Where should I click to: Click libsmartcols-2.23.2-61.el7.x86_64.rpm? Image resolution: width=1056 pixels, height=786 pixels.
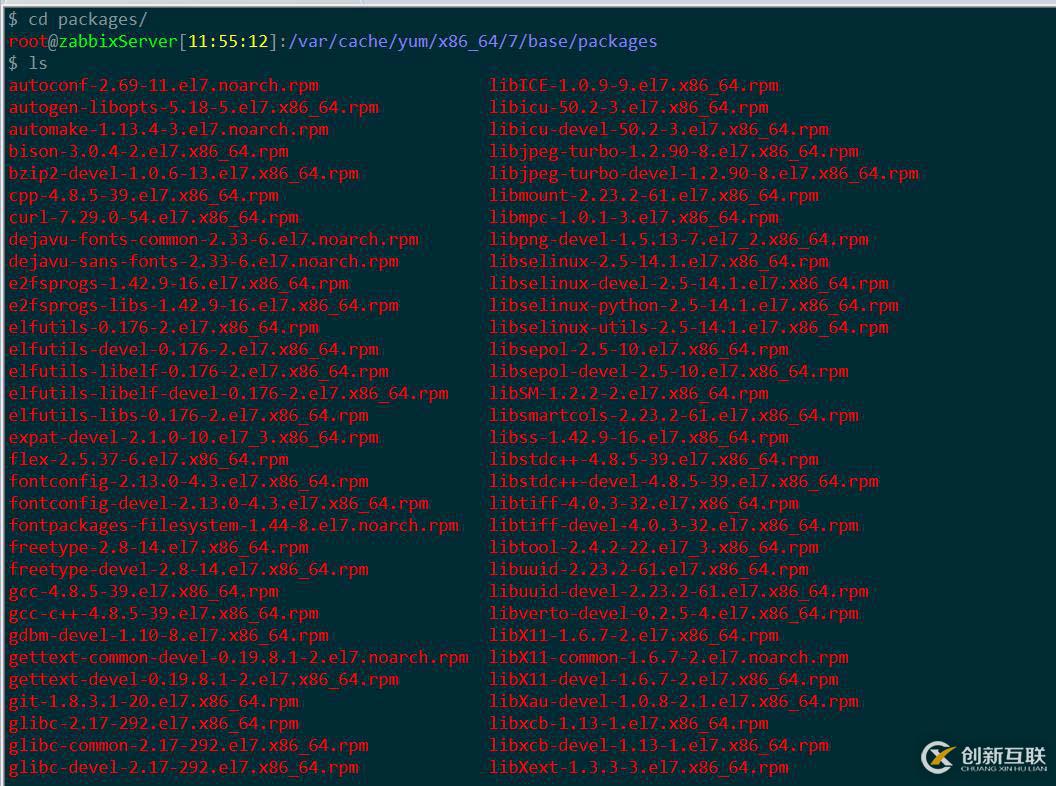674,416
